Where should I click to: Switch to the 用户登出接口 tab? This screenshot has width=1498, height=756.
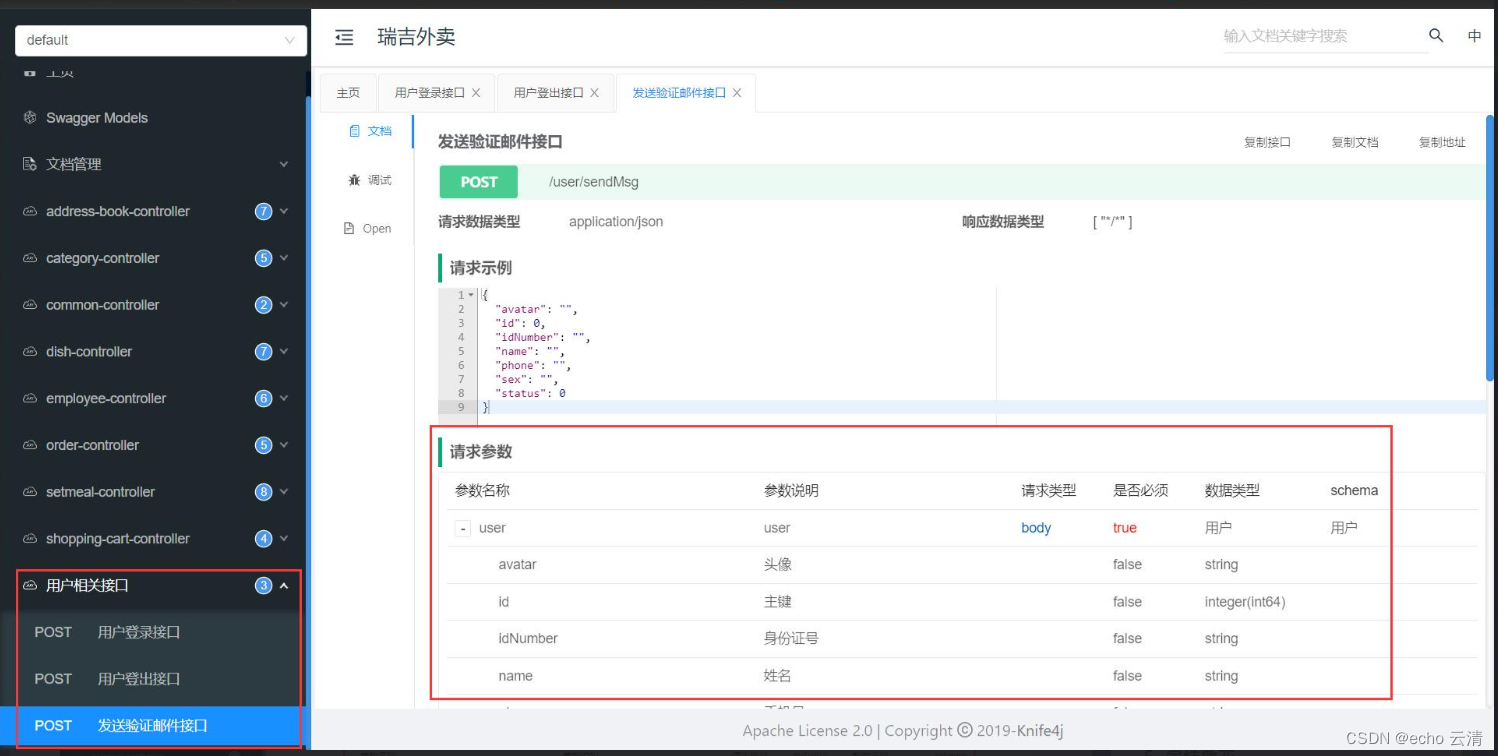point(548,93)
